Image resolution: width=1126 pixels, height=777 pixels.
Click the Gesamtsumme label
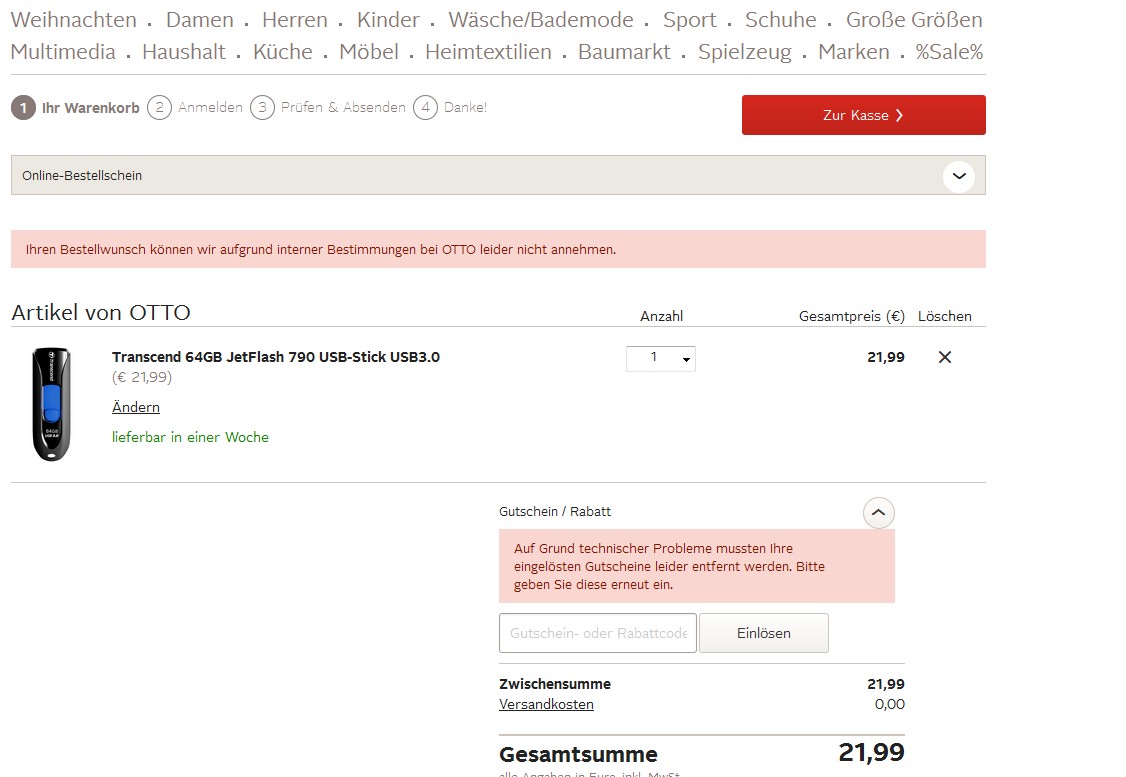(x=578, y=755)
